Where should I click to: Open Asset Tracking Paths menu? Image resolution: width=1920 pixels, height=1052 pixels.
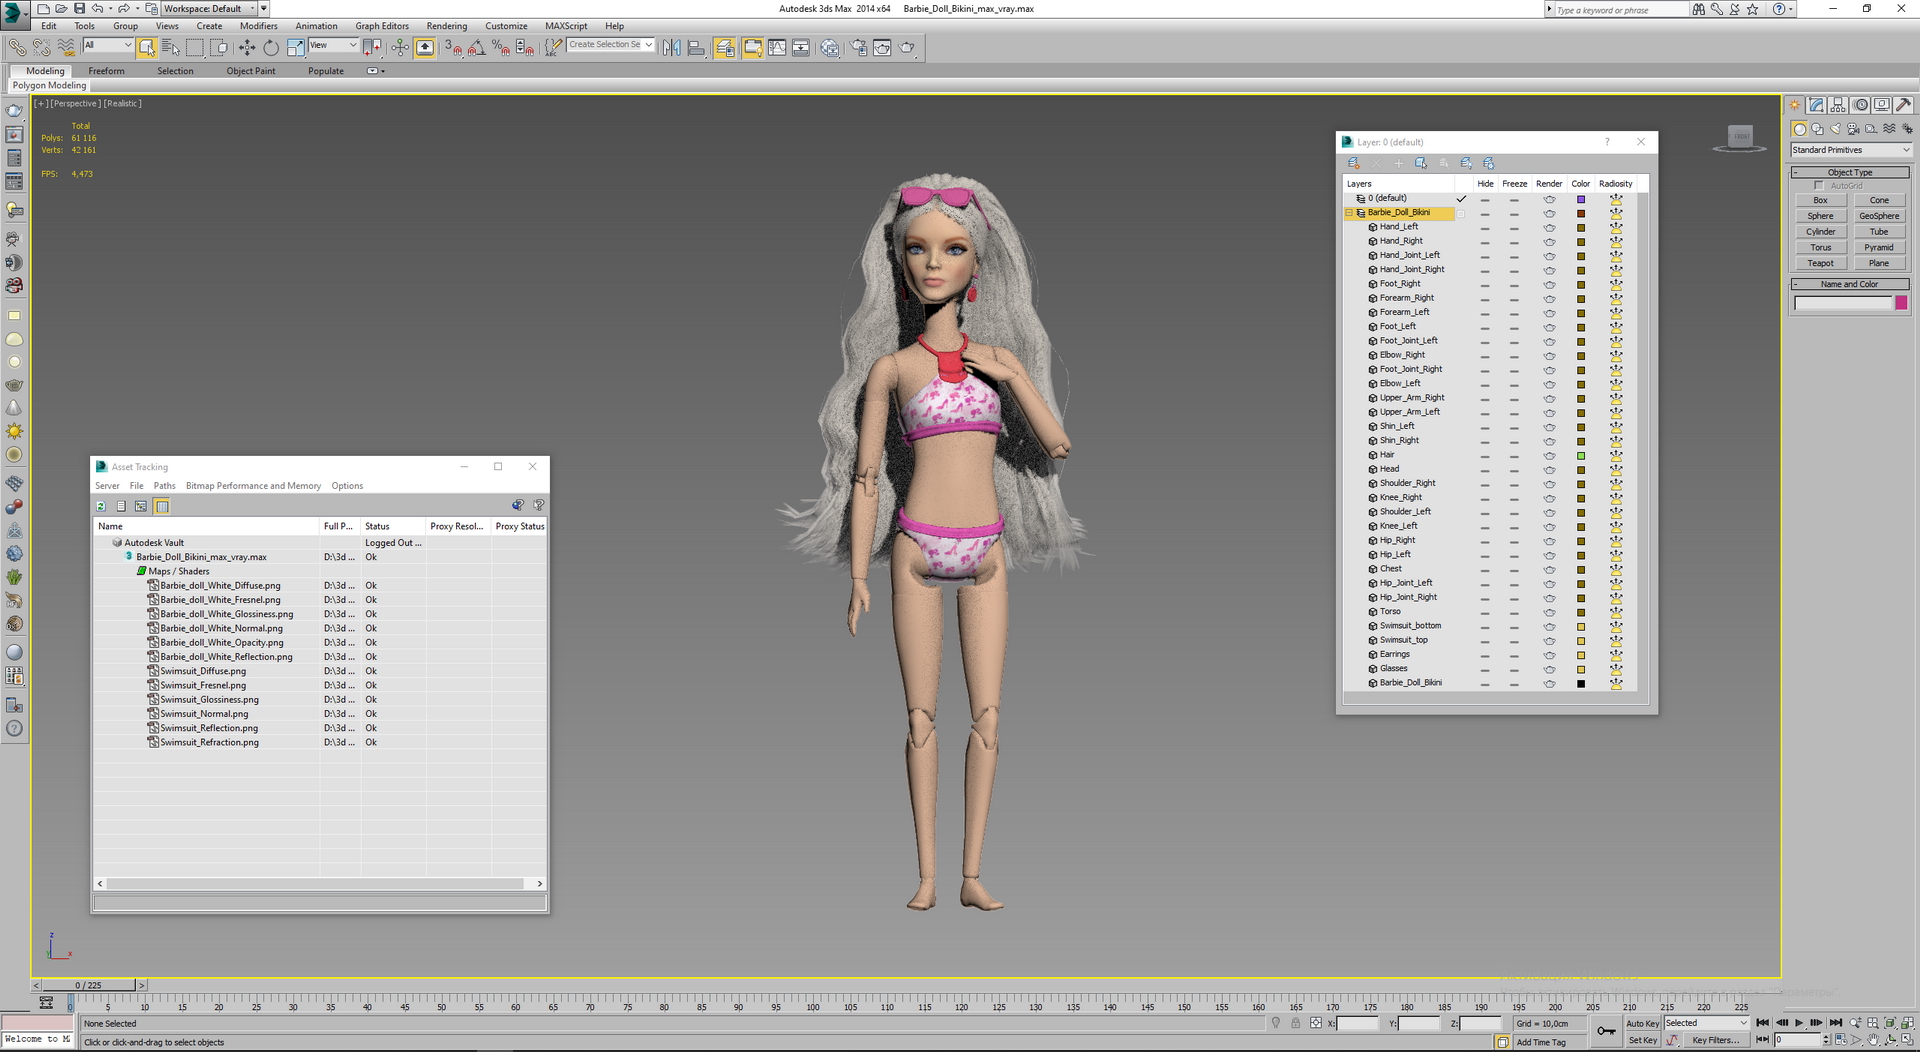pyautogui.click(x=164, y=486)
